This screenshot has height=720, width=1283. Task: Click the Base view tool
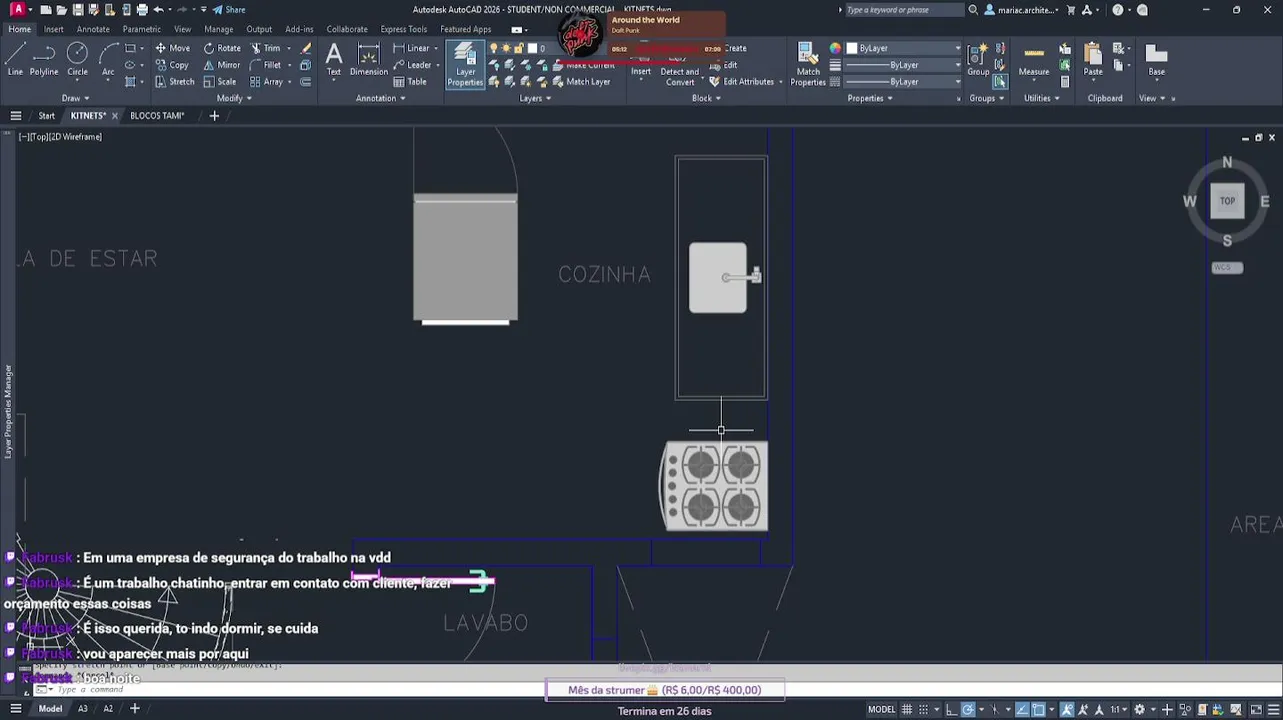click(x=1156, y=60)
